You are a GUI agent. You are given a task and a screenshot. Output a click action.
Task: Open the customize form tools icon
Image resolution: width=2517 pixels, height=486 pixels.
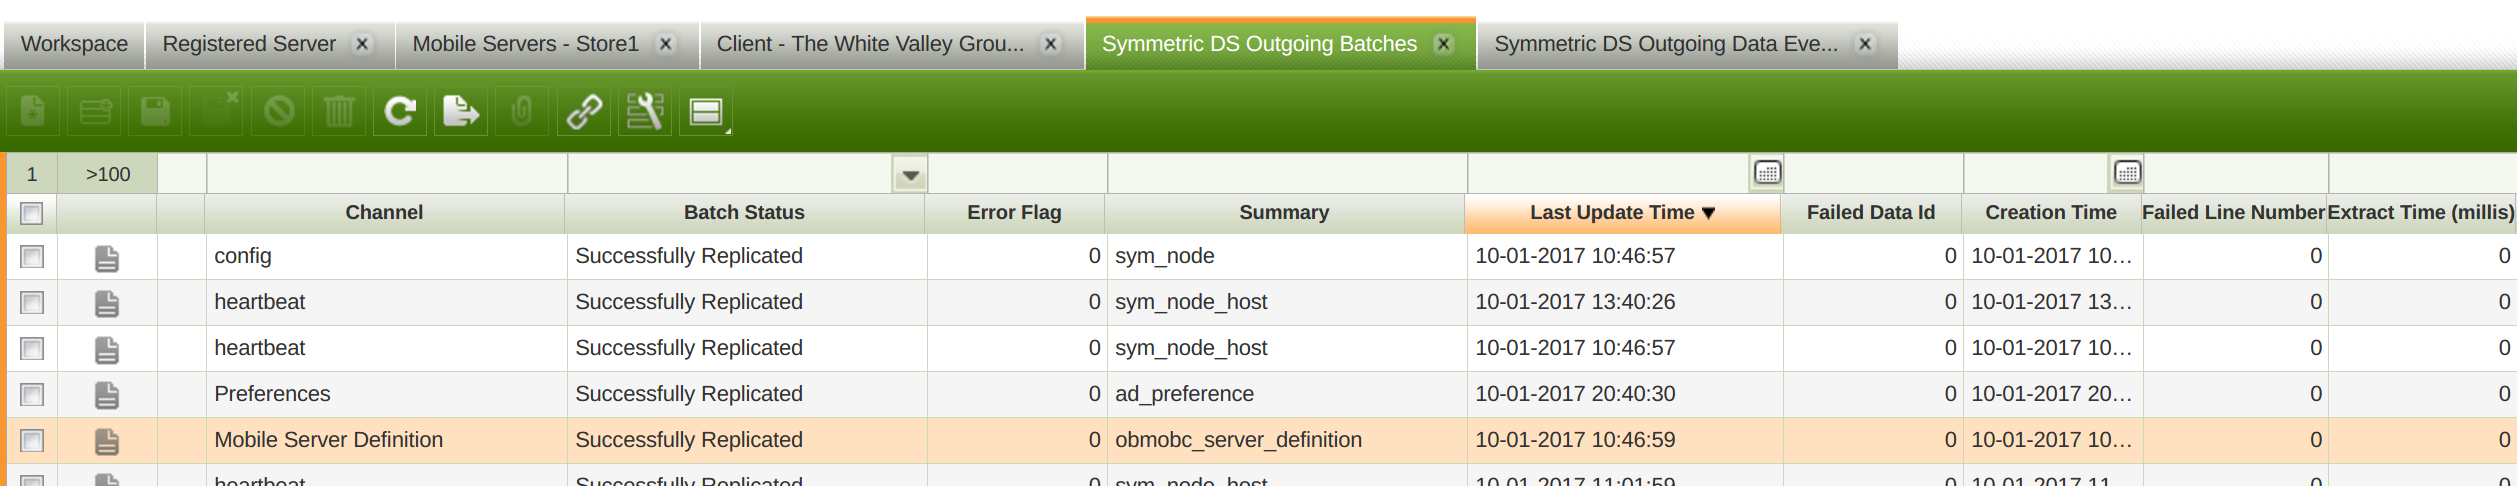click(645, 111)
